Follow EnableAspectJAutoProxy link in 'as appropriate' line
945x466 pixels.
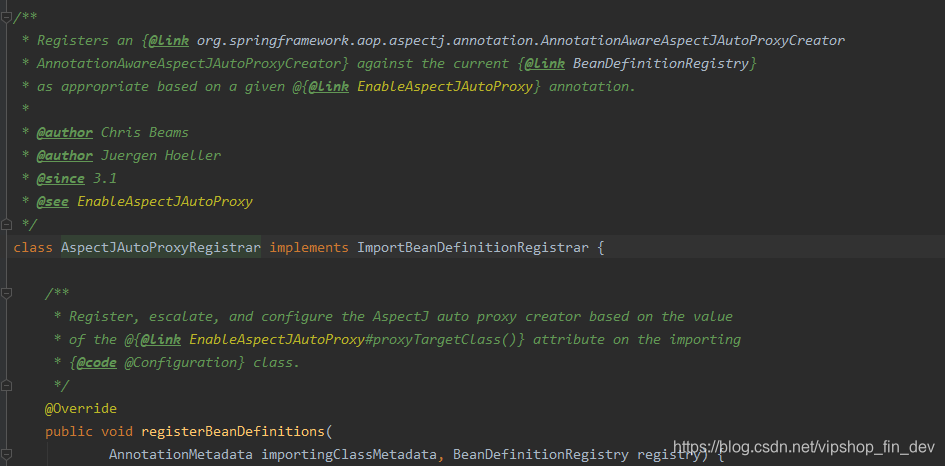(x=445, y=86)
